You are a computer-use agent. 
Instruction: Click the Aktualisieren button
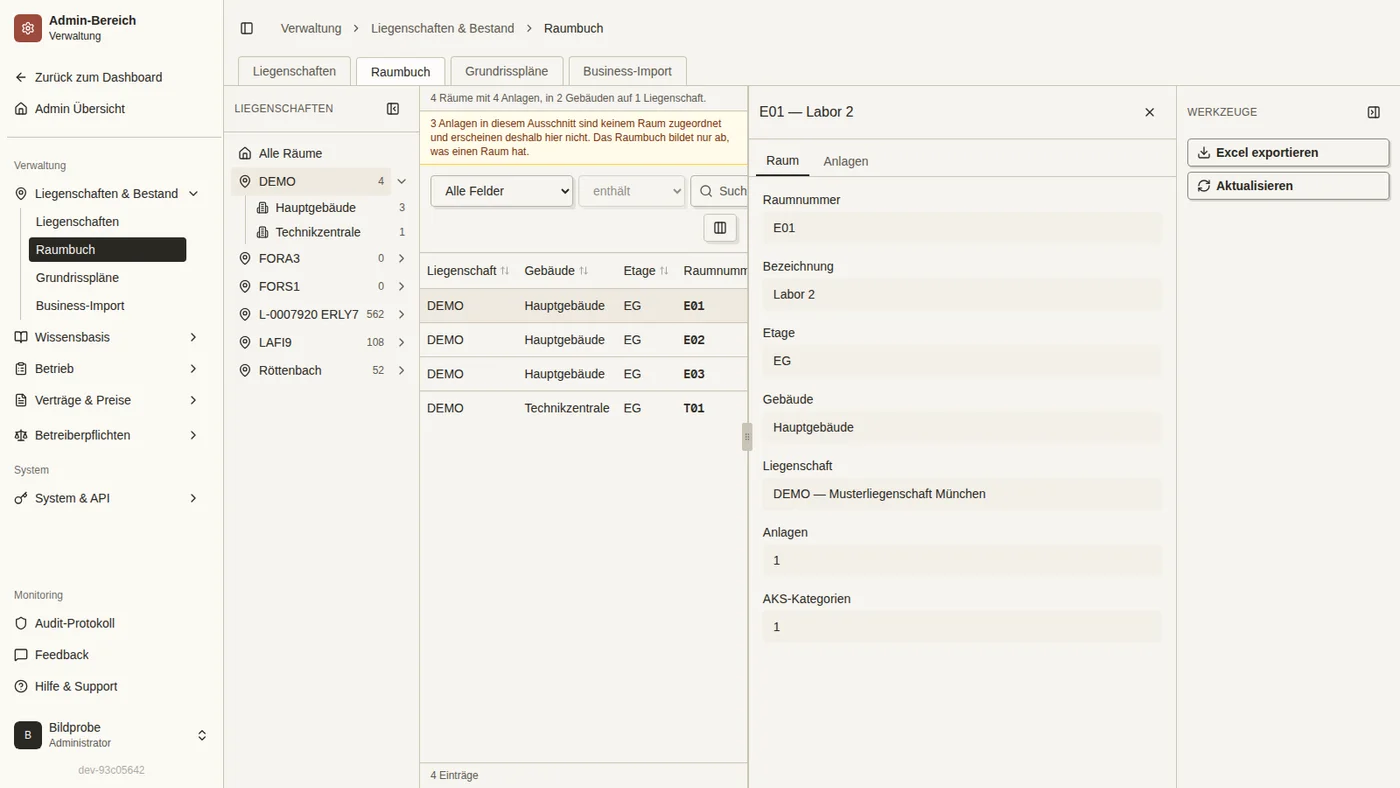click(1288, 186)
